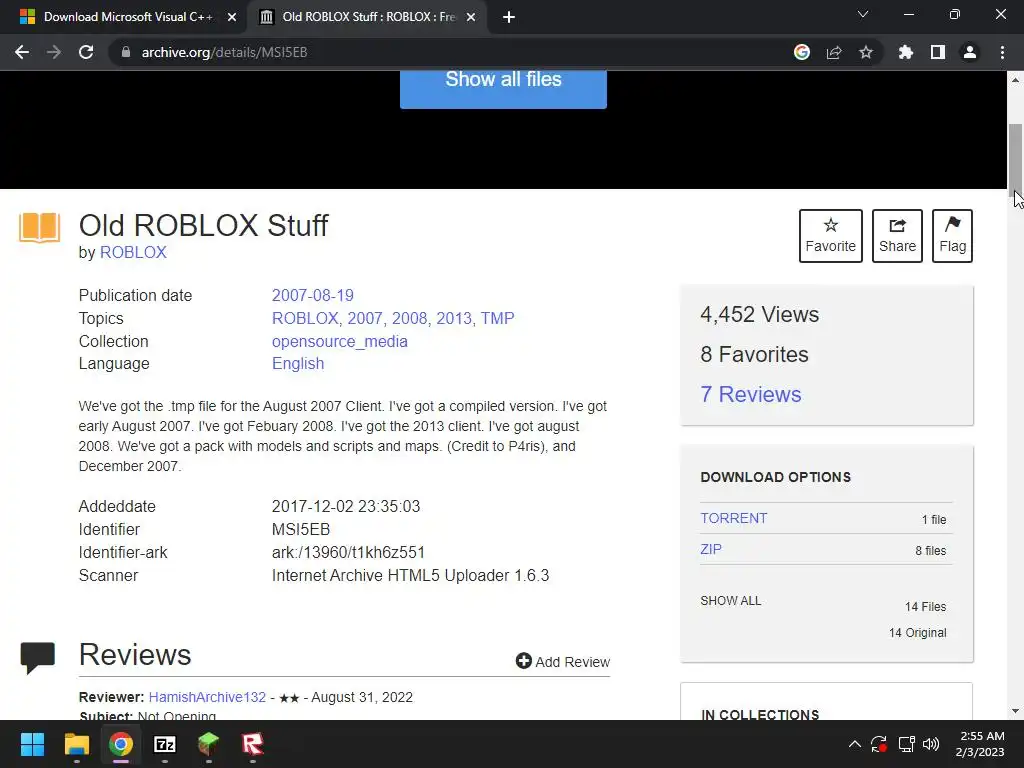Viewport: 1024px width, 768px height.
Task: Click the browser forward arrow
Action: (x=54, y=52)
